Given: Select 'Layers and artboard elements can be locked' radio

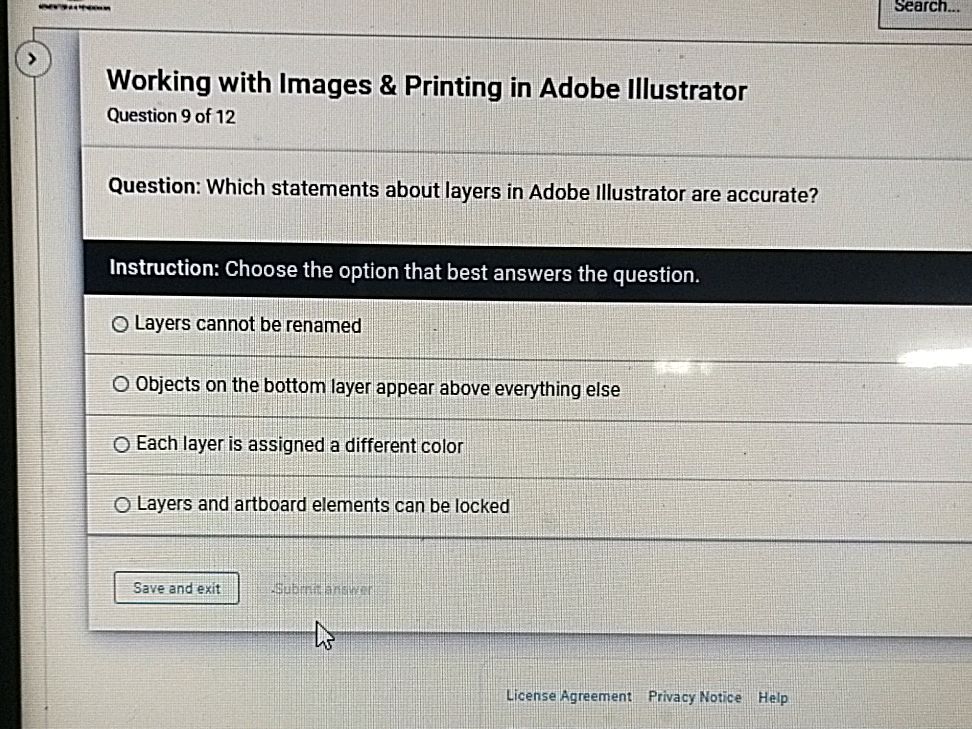Looking at the screenshot, I should point(122,505).
